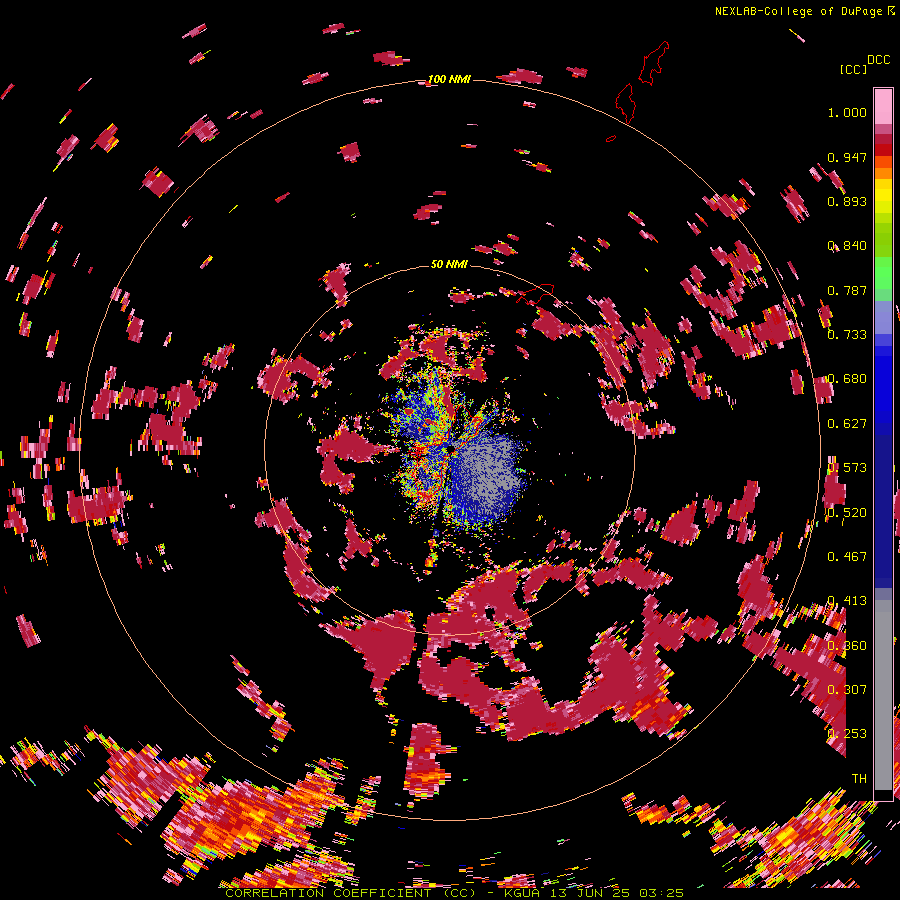Select the 0.787 color scale value

[847, 290]
